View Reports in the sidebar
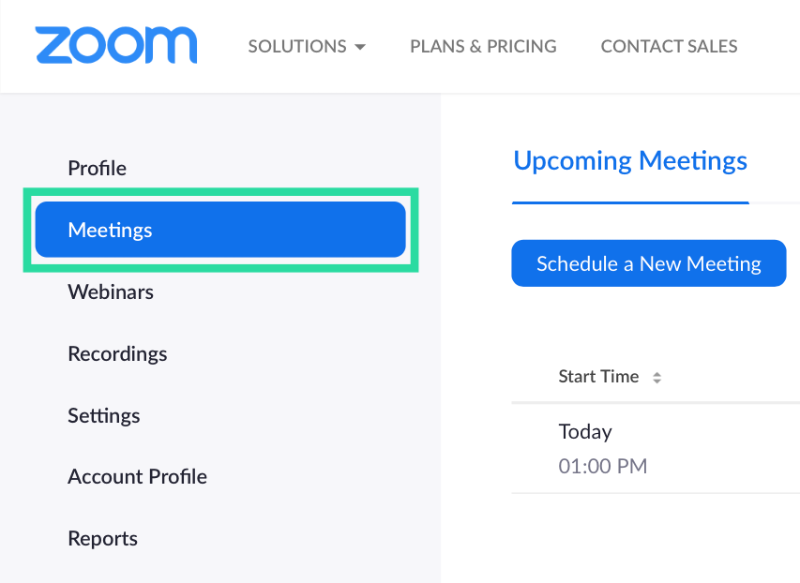The height and width of the screenshot is (583, 800). tap(102, 539)
